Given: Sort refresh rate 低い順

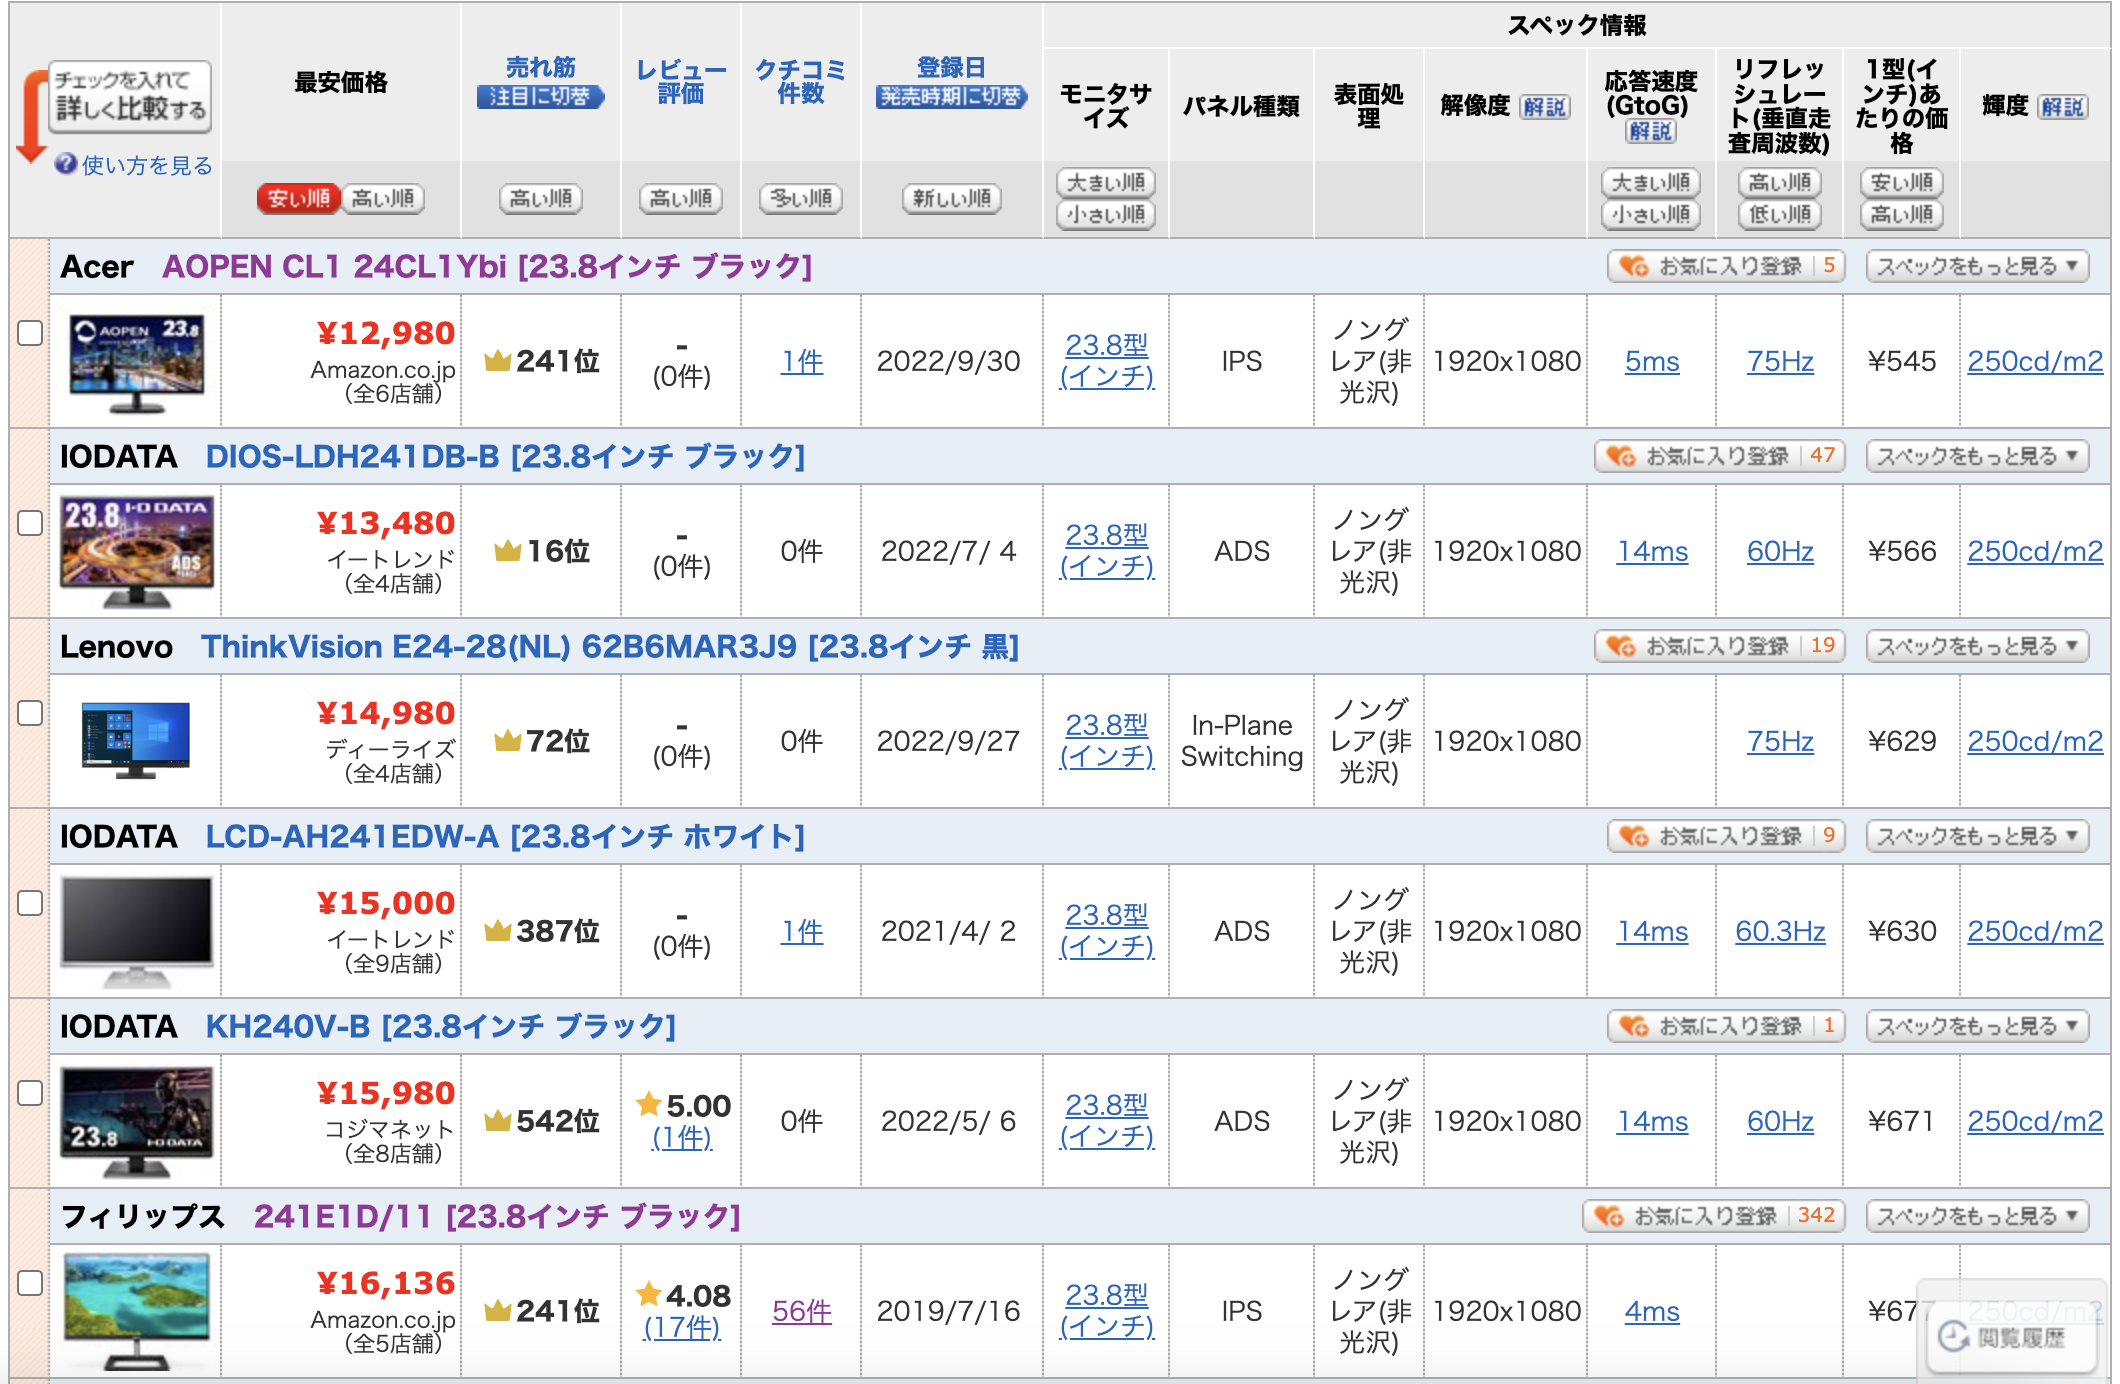Looking at the screenshot, I should [x=1780, y=214].
